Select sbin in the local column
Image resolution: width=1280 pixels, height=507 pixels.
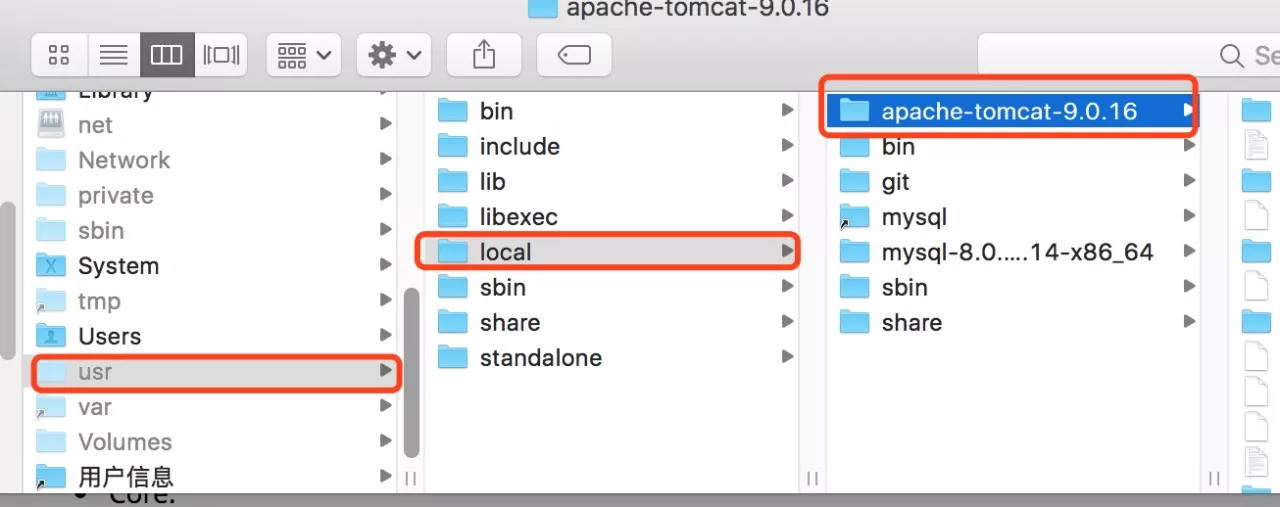1013,287
